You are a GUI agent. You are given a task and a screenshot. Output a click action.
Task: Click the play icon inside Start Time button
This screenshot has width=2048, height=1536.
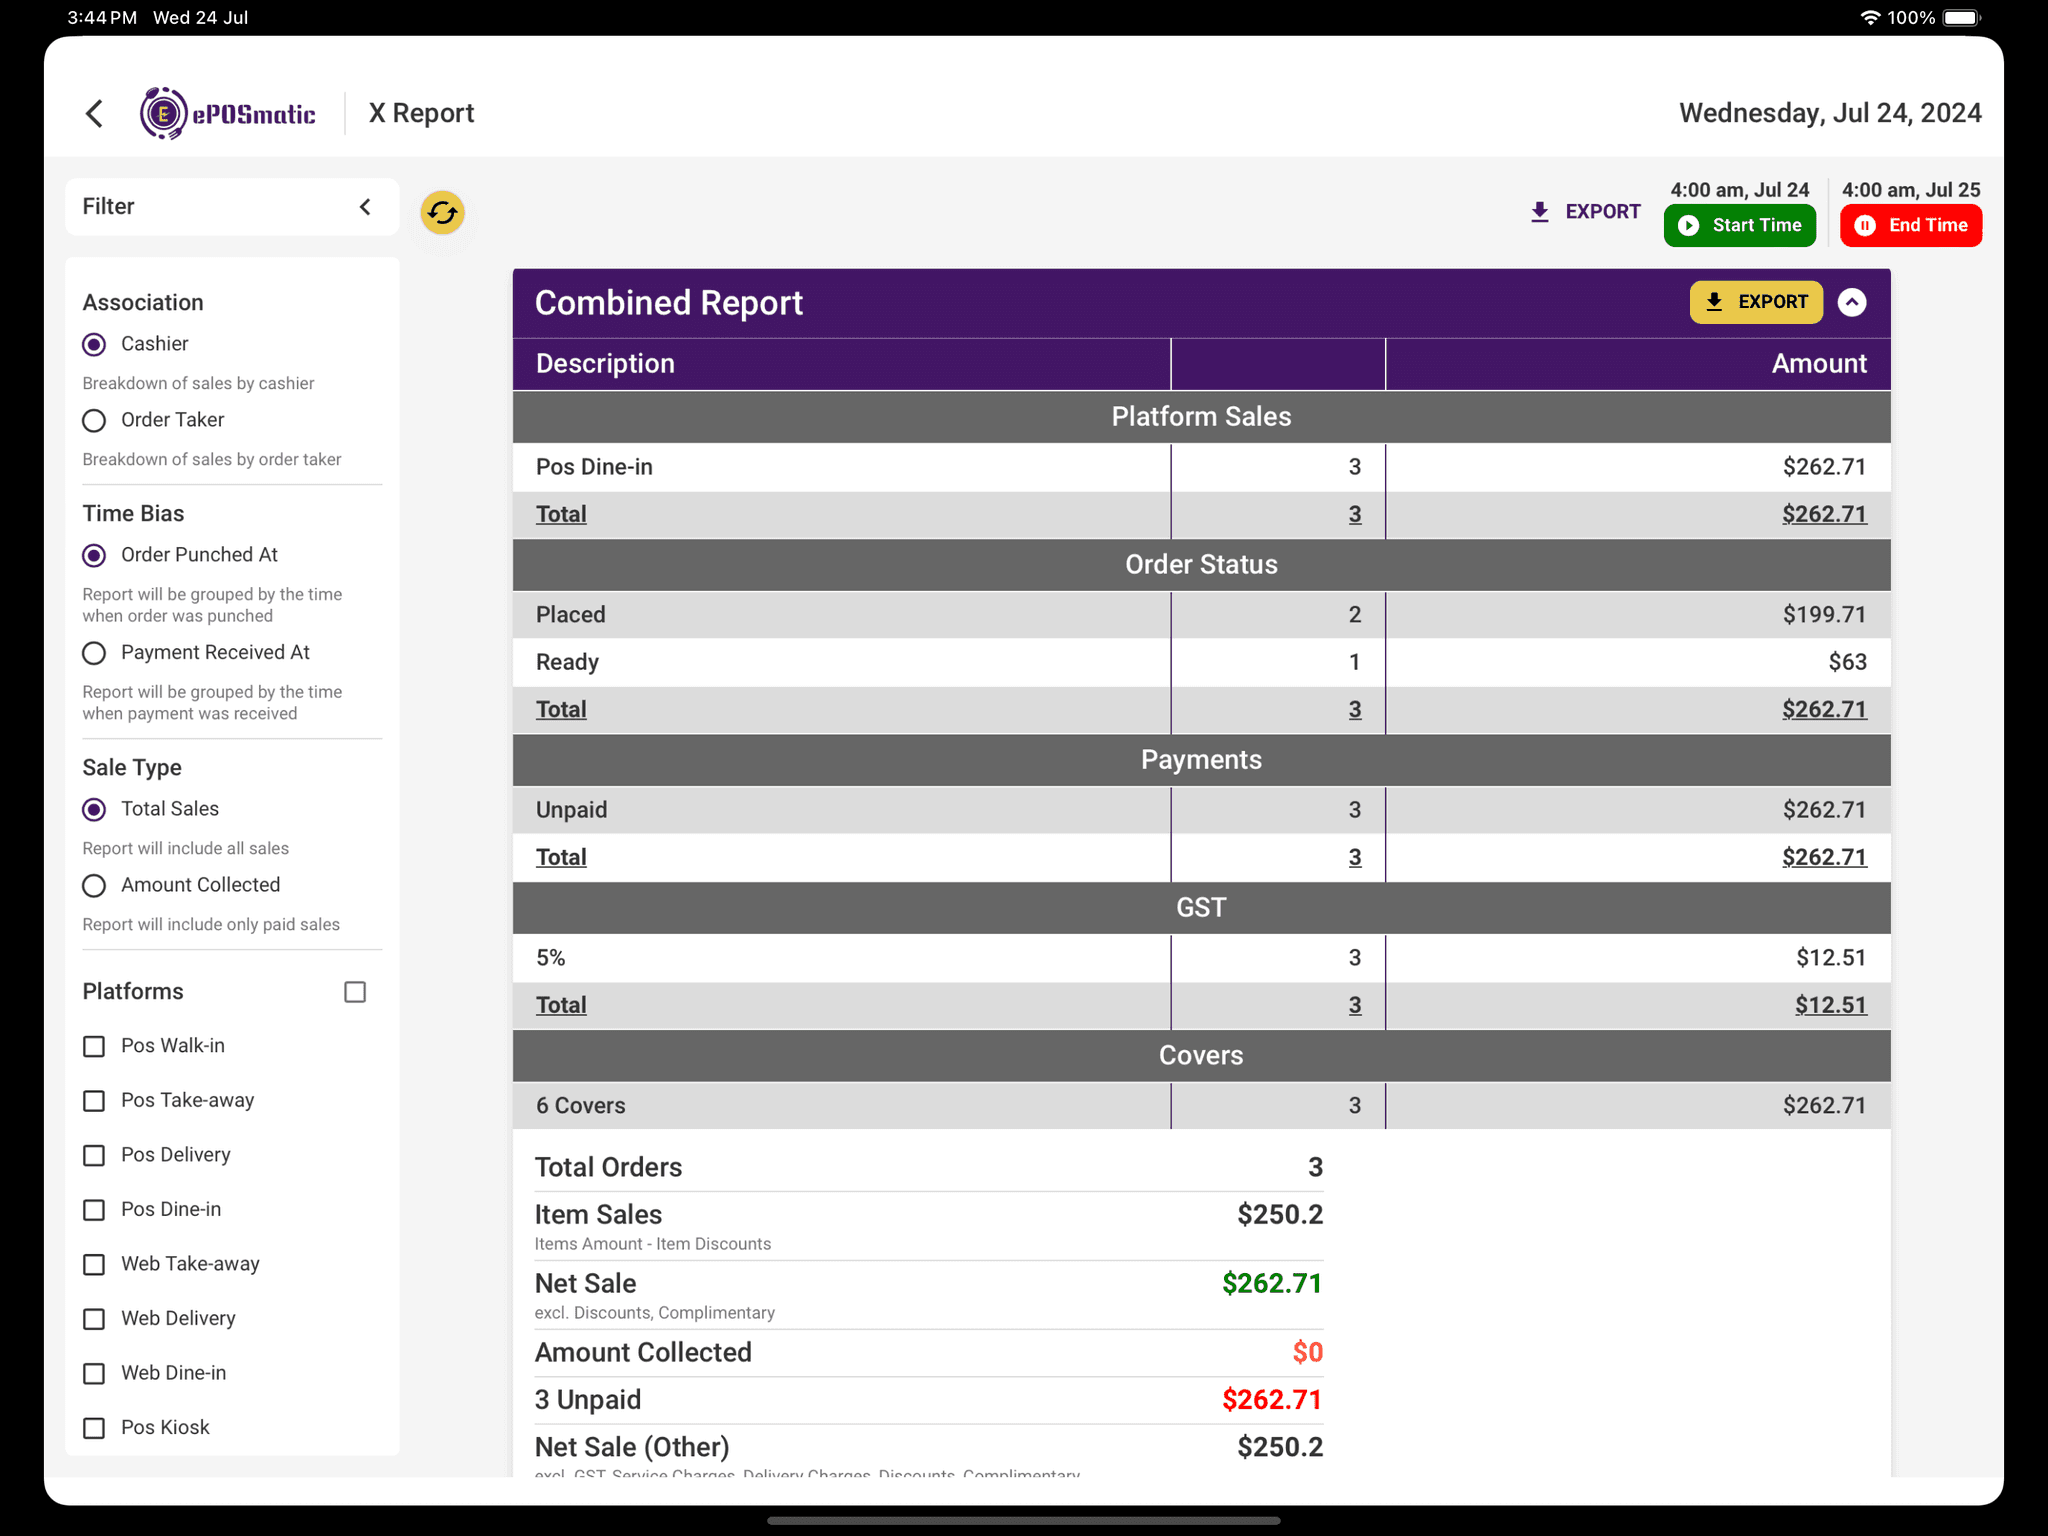(1689, 225)
